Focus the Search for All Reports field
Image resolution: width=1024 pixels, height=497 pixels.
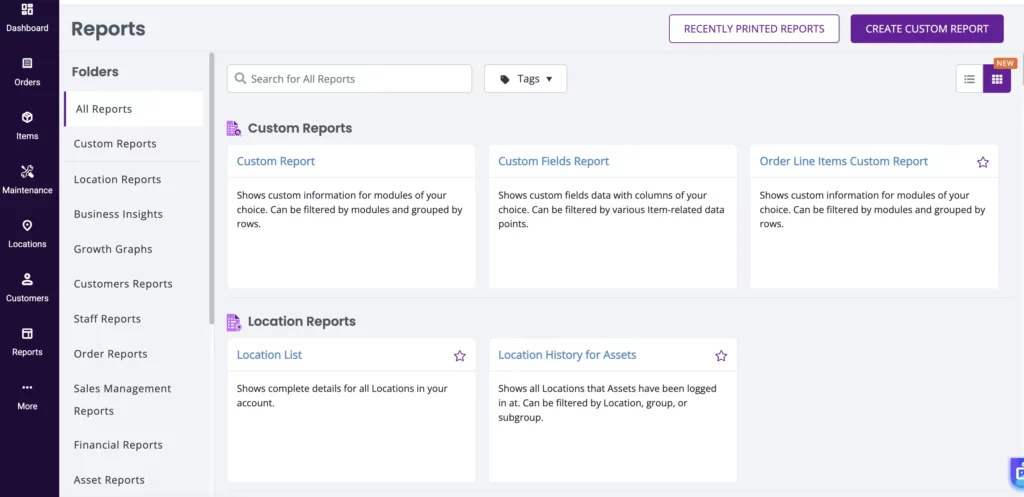pos(349,78)
